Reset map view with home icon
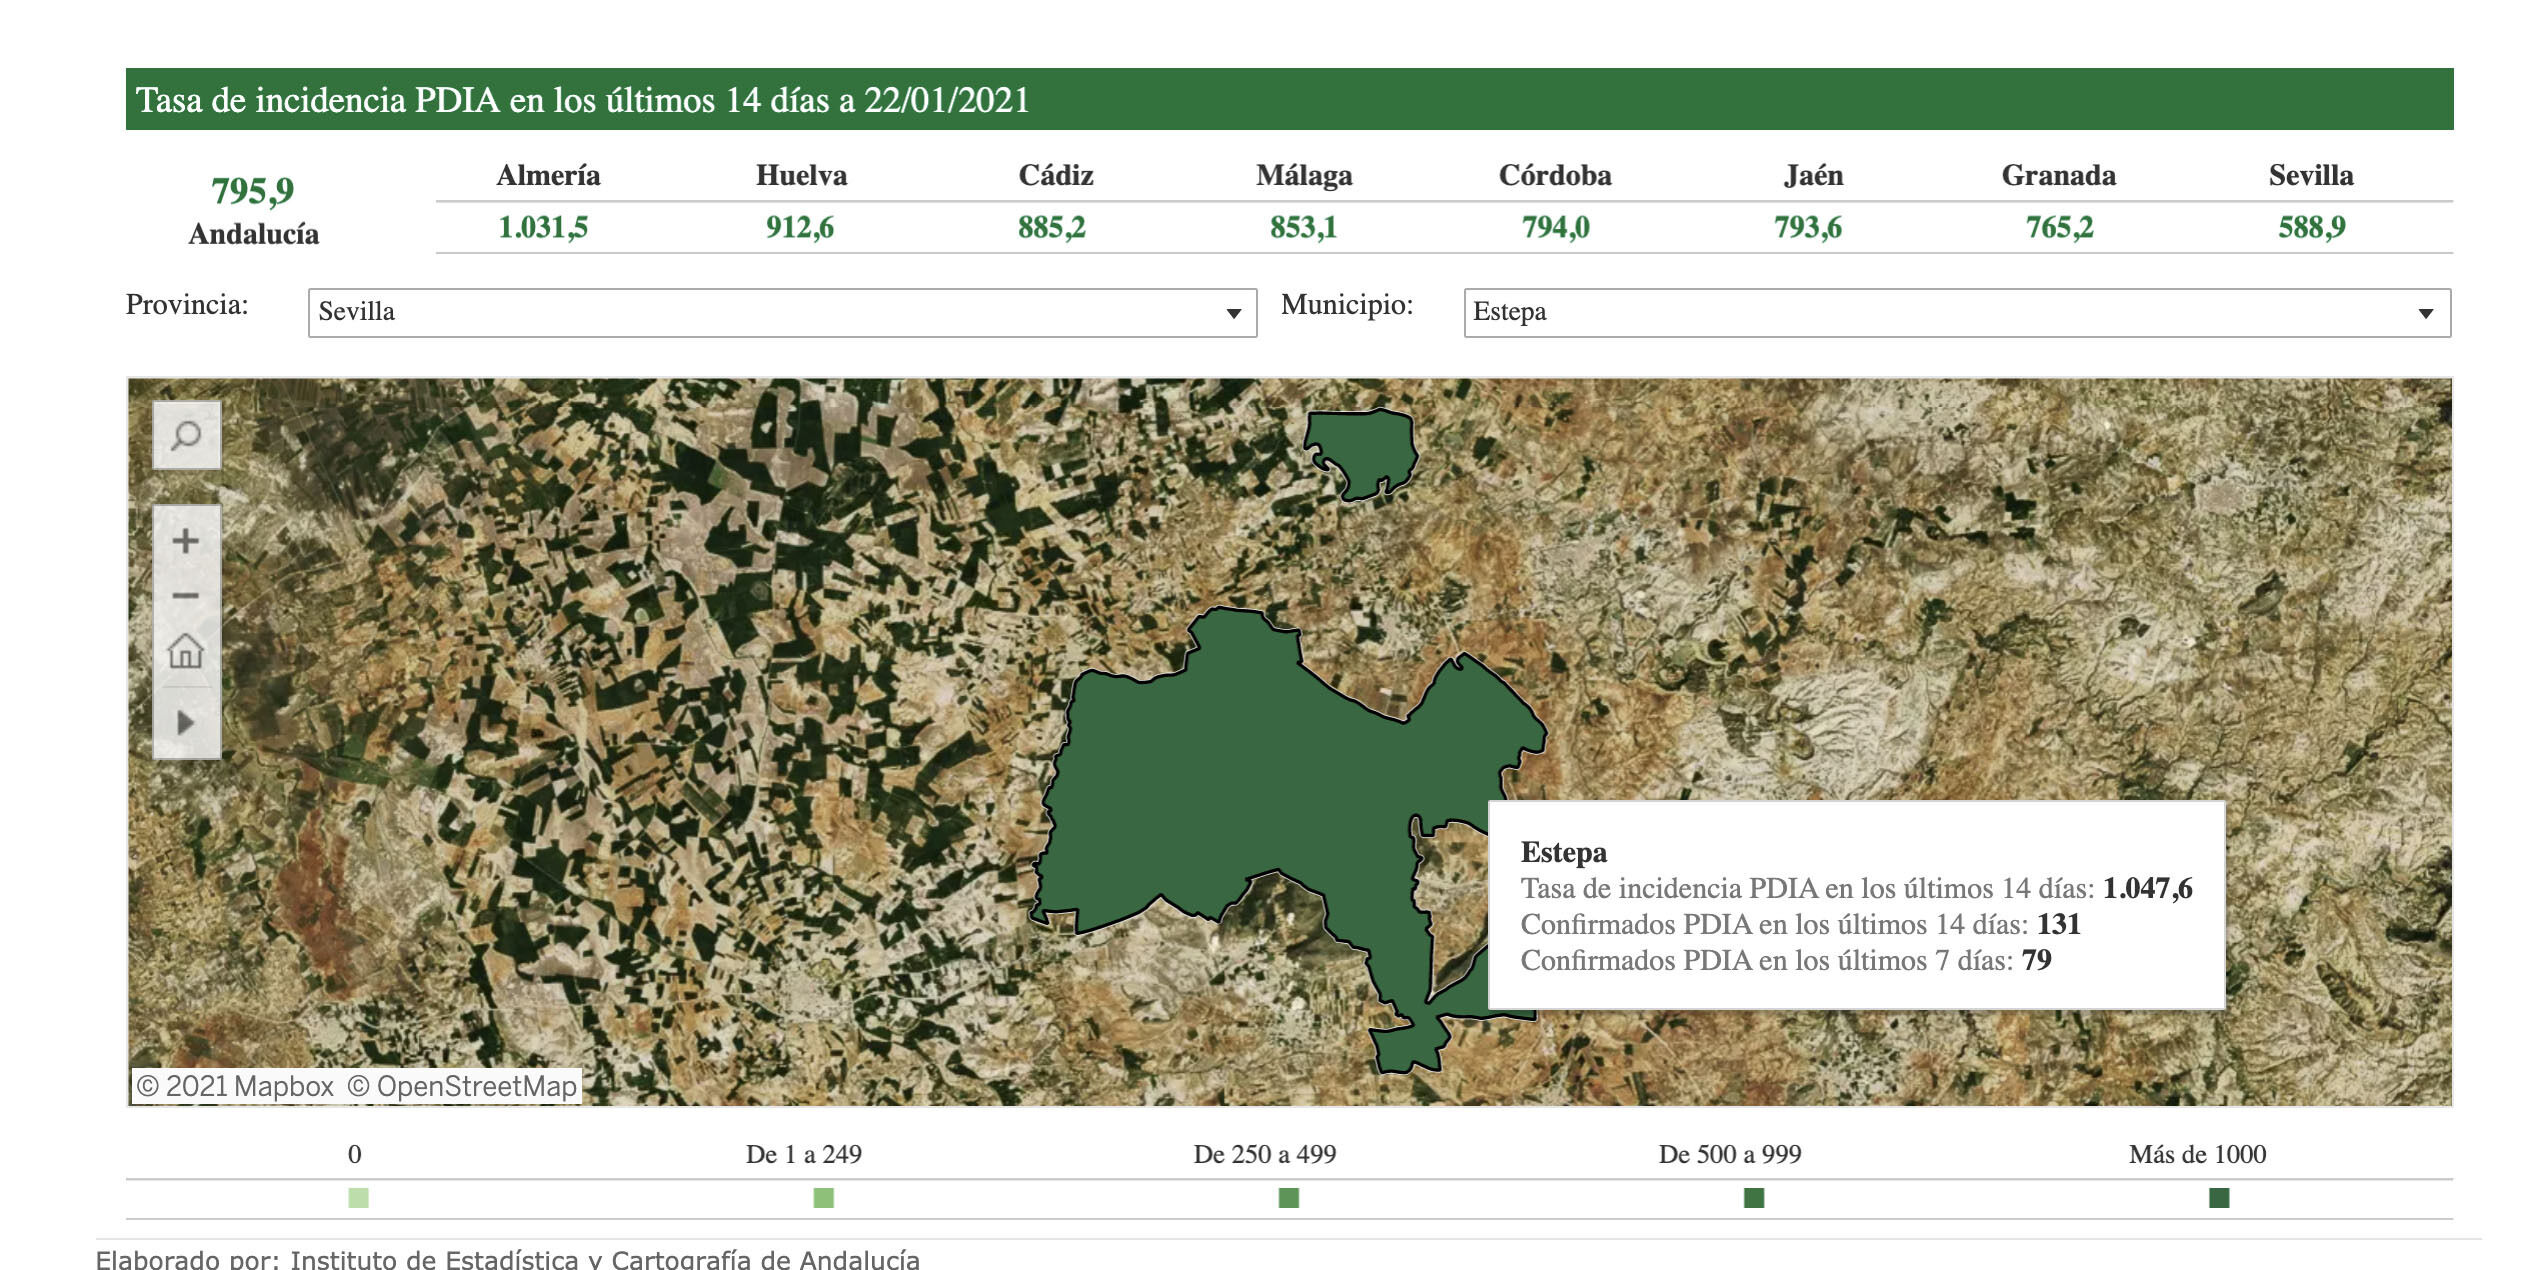The width and height of the screenshot is (2522, 1270). [186, 652]
